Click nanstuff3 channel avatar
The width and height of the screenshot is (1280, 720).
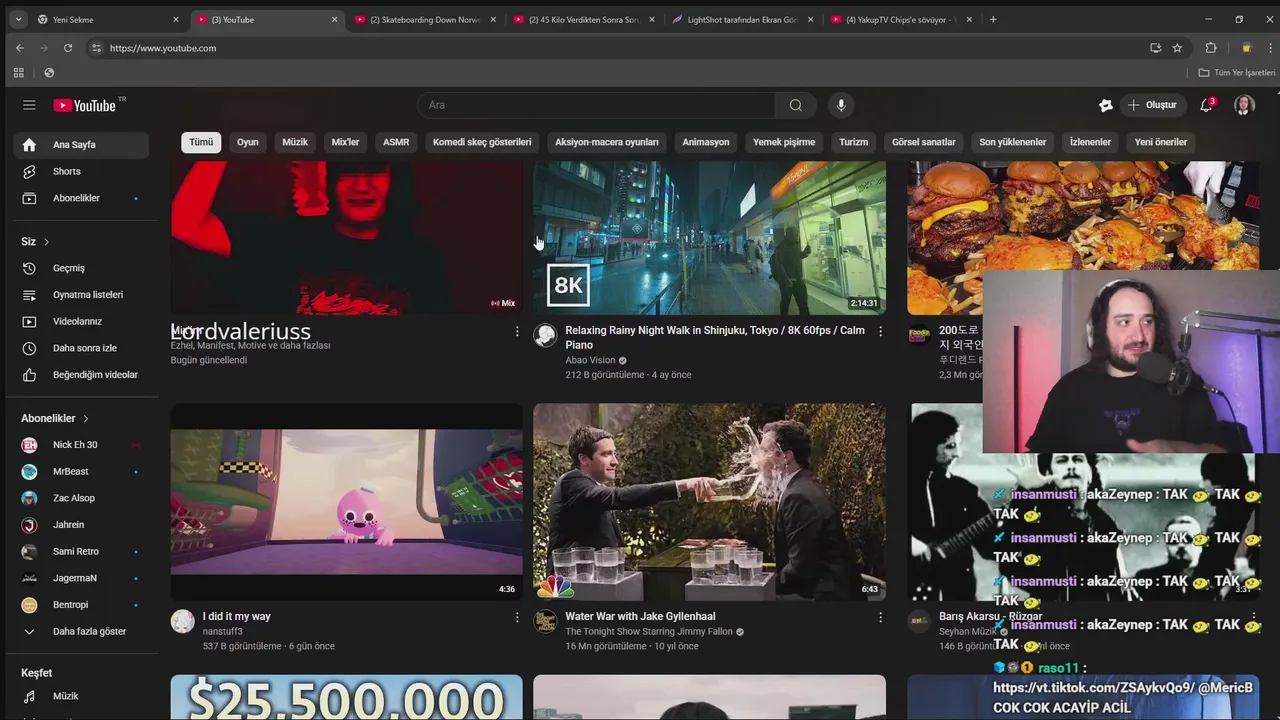(183, 621)
